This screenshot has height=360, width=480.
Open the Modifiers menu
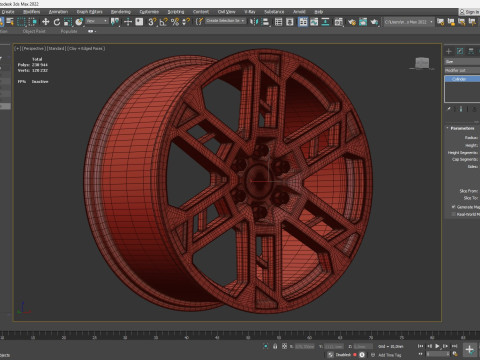pyautogui.click(x=32, y=12)
